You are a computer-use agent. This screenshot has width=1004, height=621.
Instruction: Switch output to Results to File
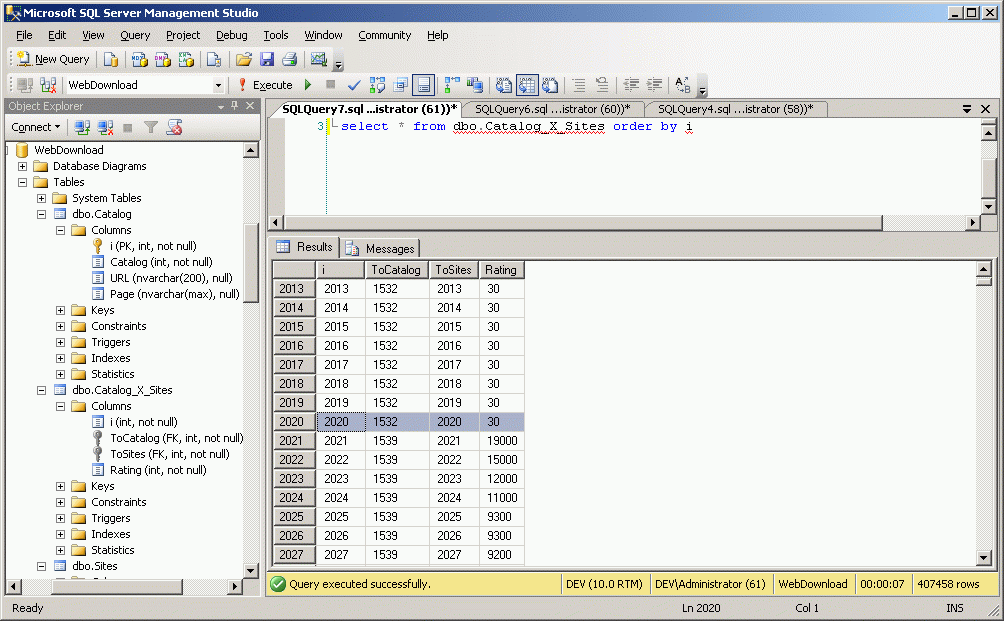pyautogui.click(x=550, y=85)
